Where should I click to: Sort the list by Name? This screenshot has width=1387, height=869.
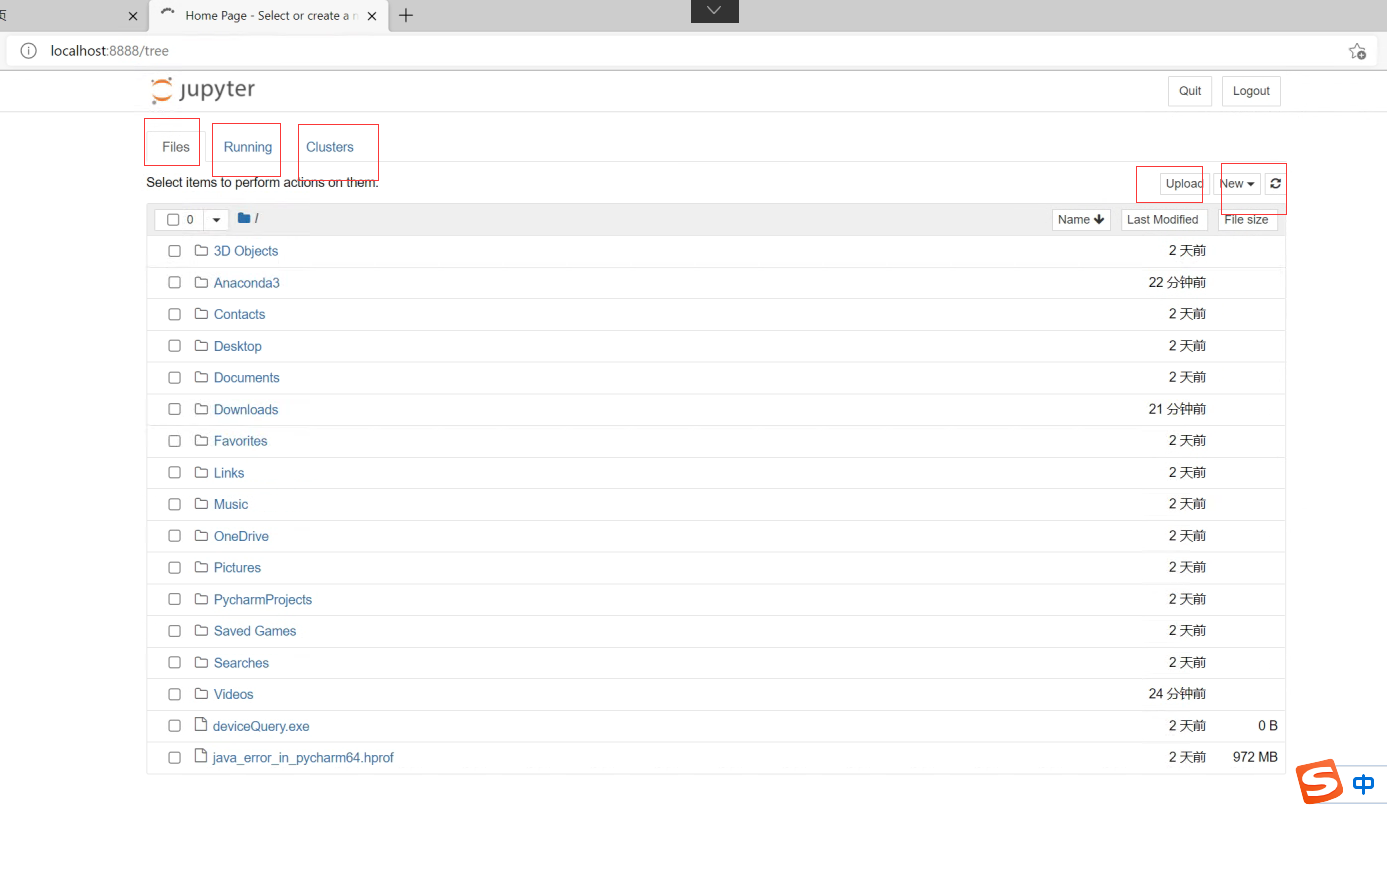pos(1081,220)
